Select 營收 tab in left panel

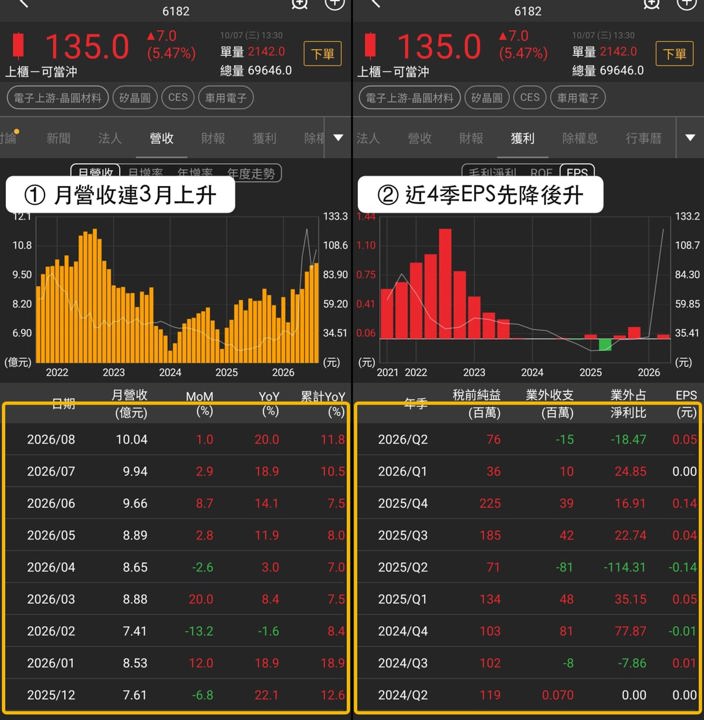(162, 138)
